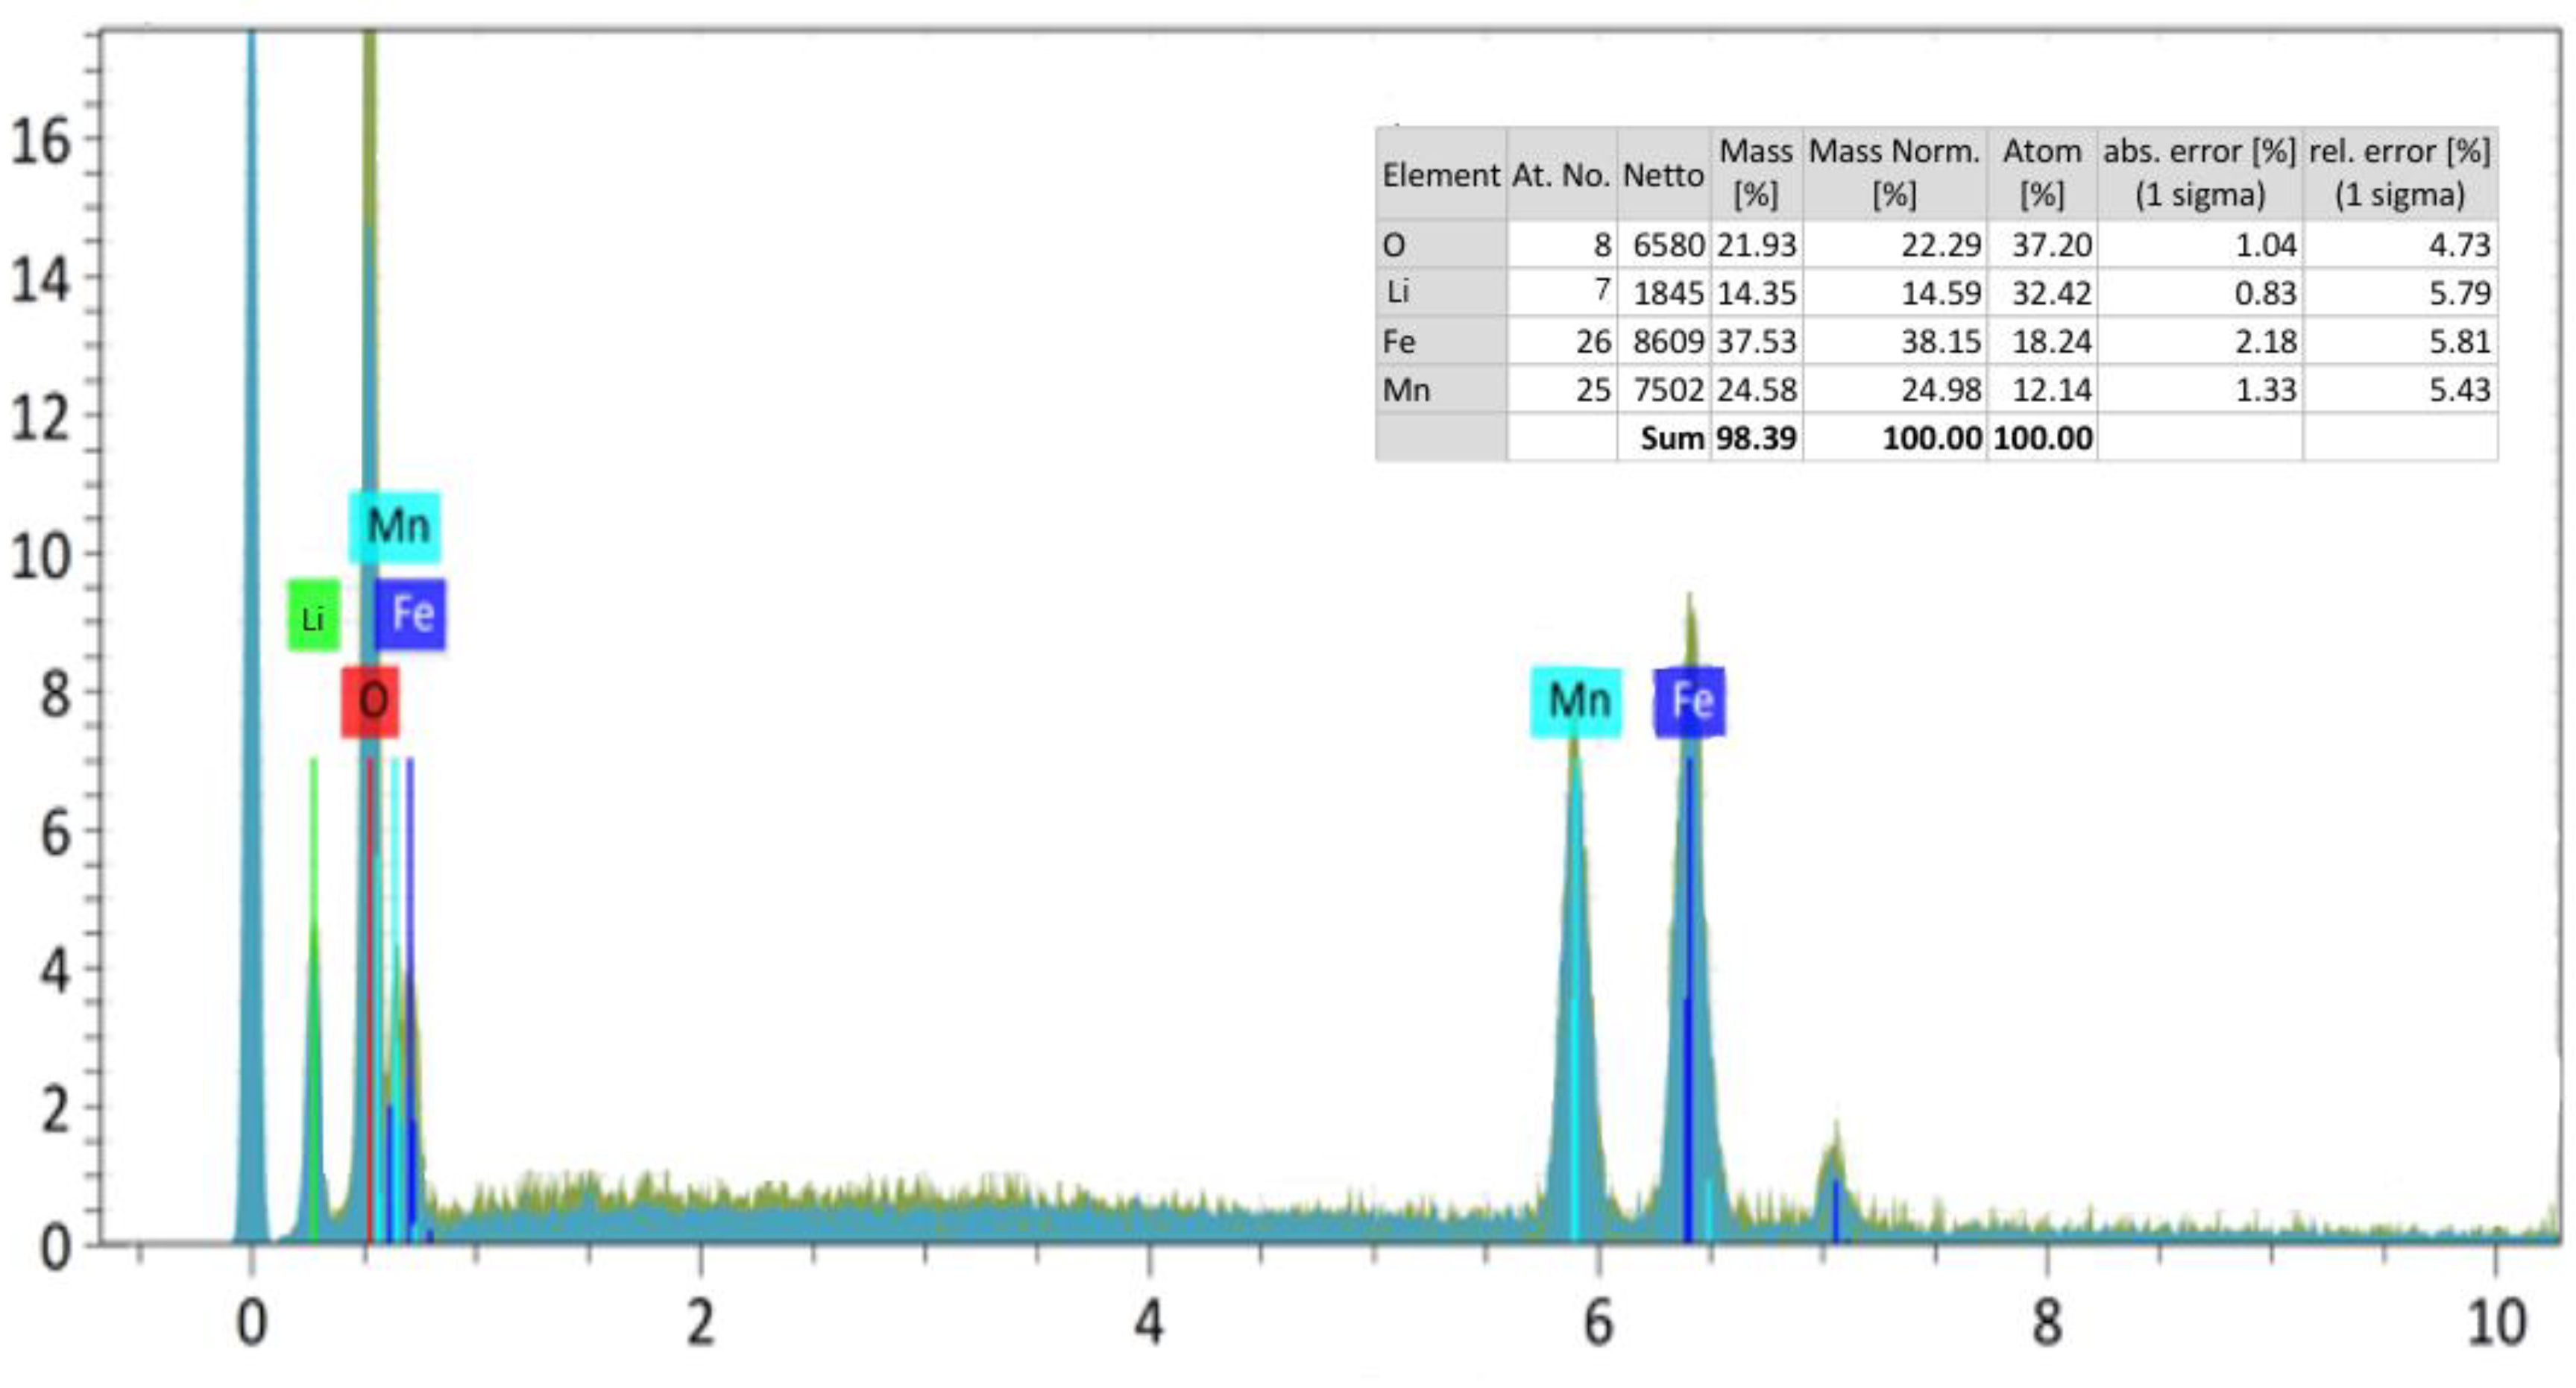Click the At. No. column header
The image size is (2576, 1388).
pyautogui.click(x=1560, y=175)
